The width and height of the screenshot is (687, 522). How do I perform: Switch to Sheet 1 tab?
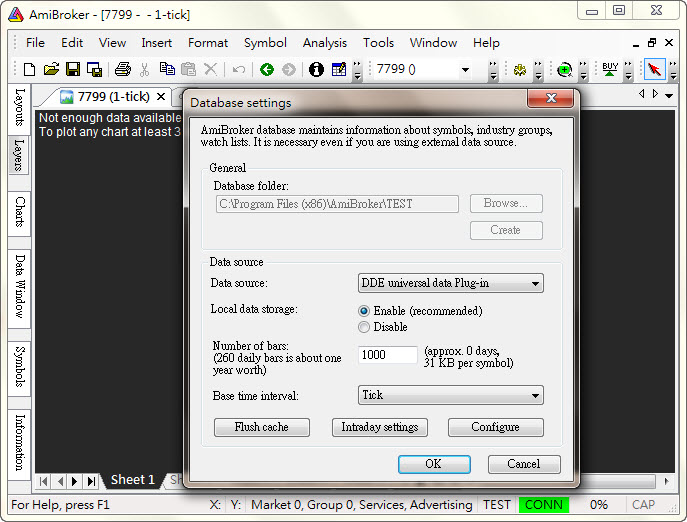(x=132, y=480)
